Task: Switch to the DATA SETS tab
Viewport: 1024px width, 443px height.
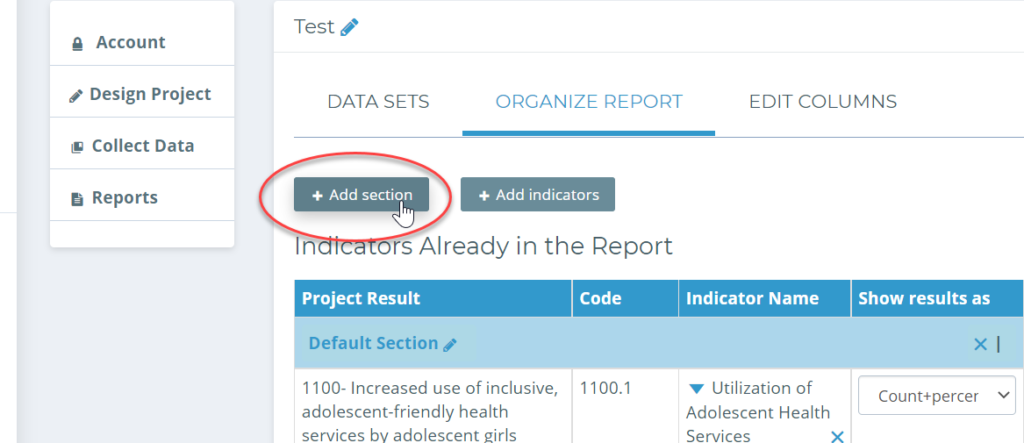Action: [x=378, y=102]
